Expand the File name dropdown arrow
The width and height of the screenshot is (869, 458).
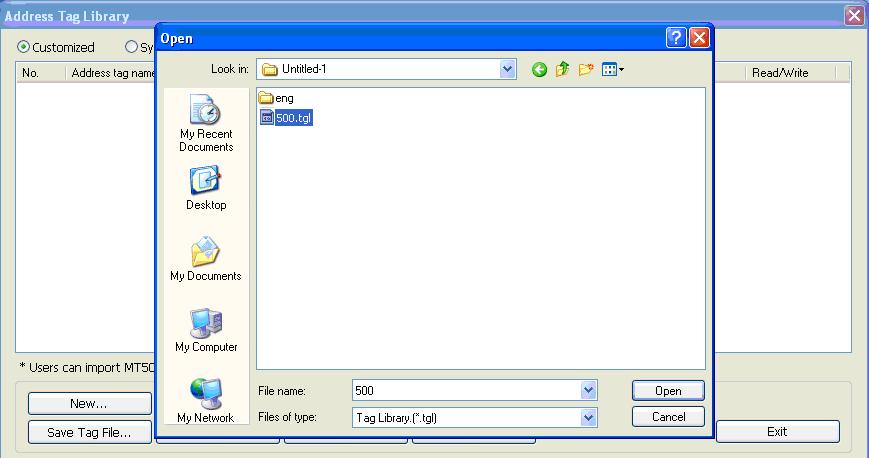[x=588, y=390]
